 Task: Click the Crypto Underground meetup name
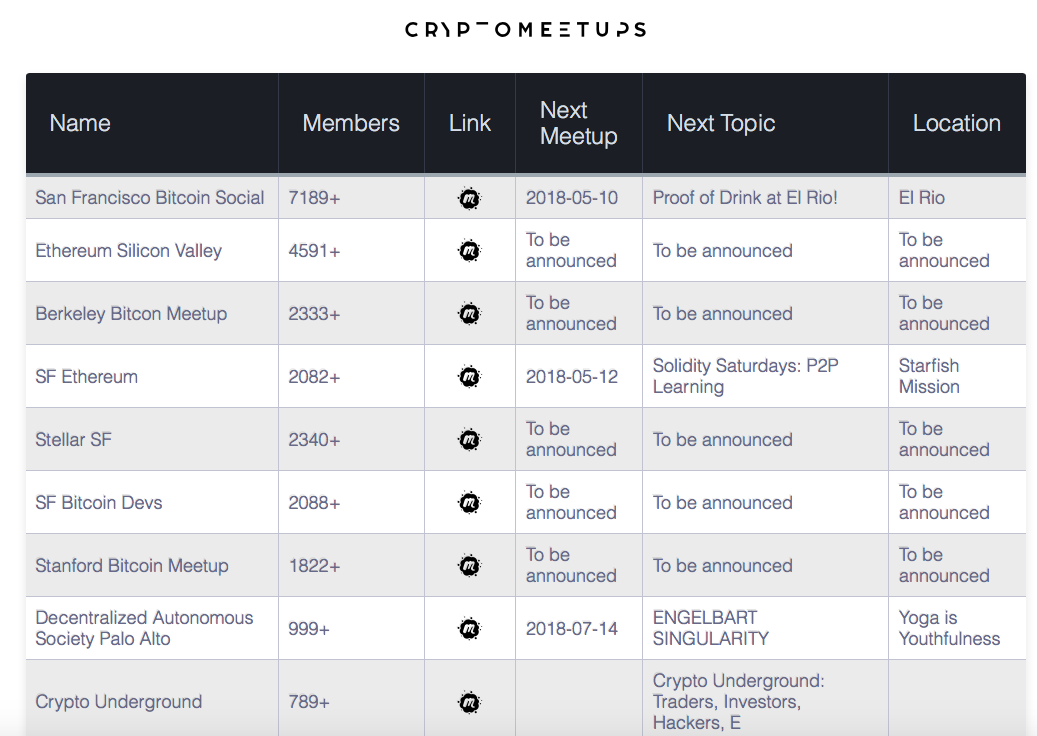[118, 701]
